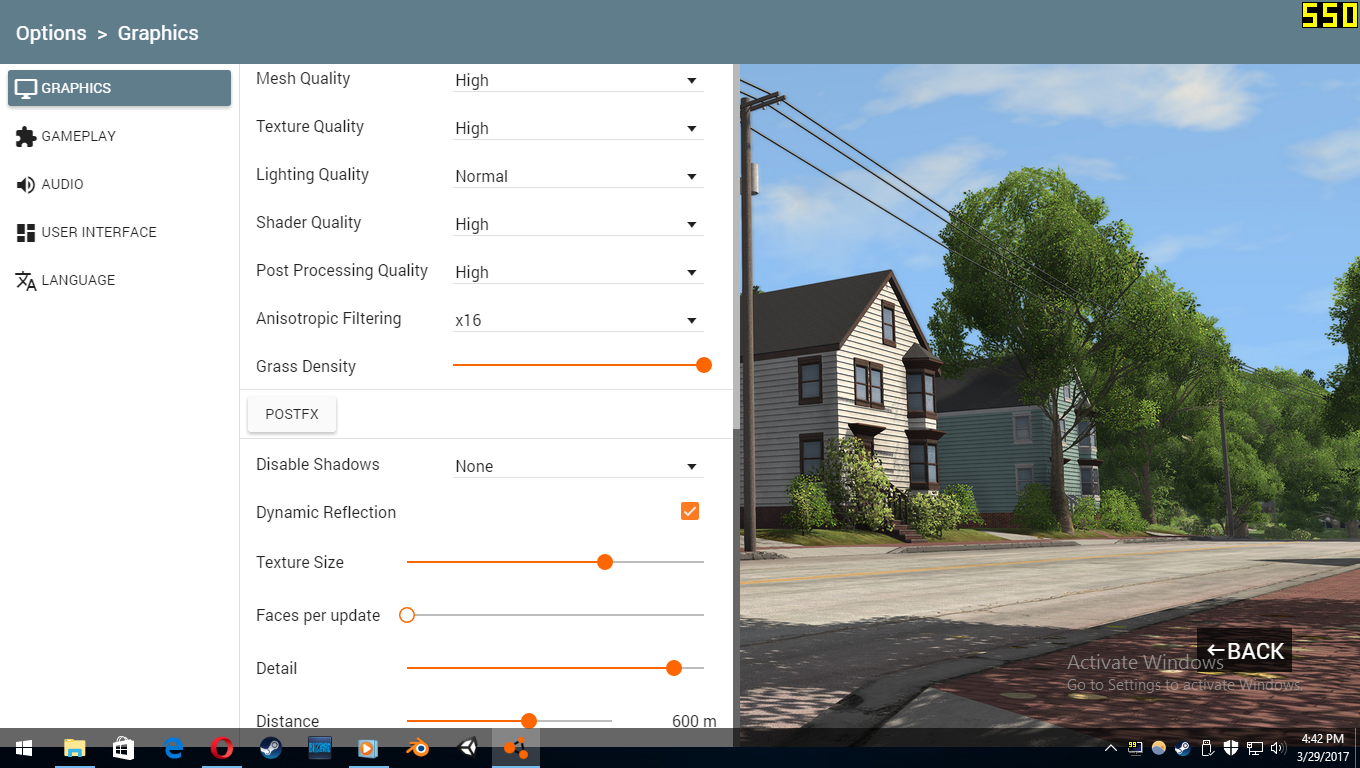Click BeamNG orange icon in taskbar

tap(516, 747)
